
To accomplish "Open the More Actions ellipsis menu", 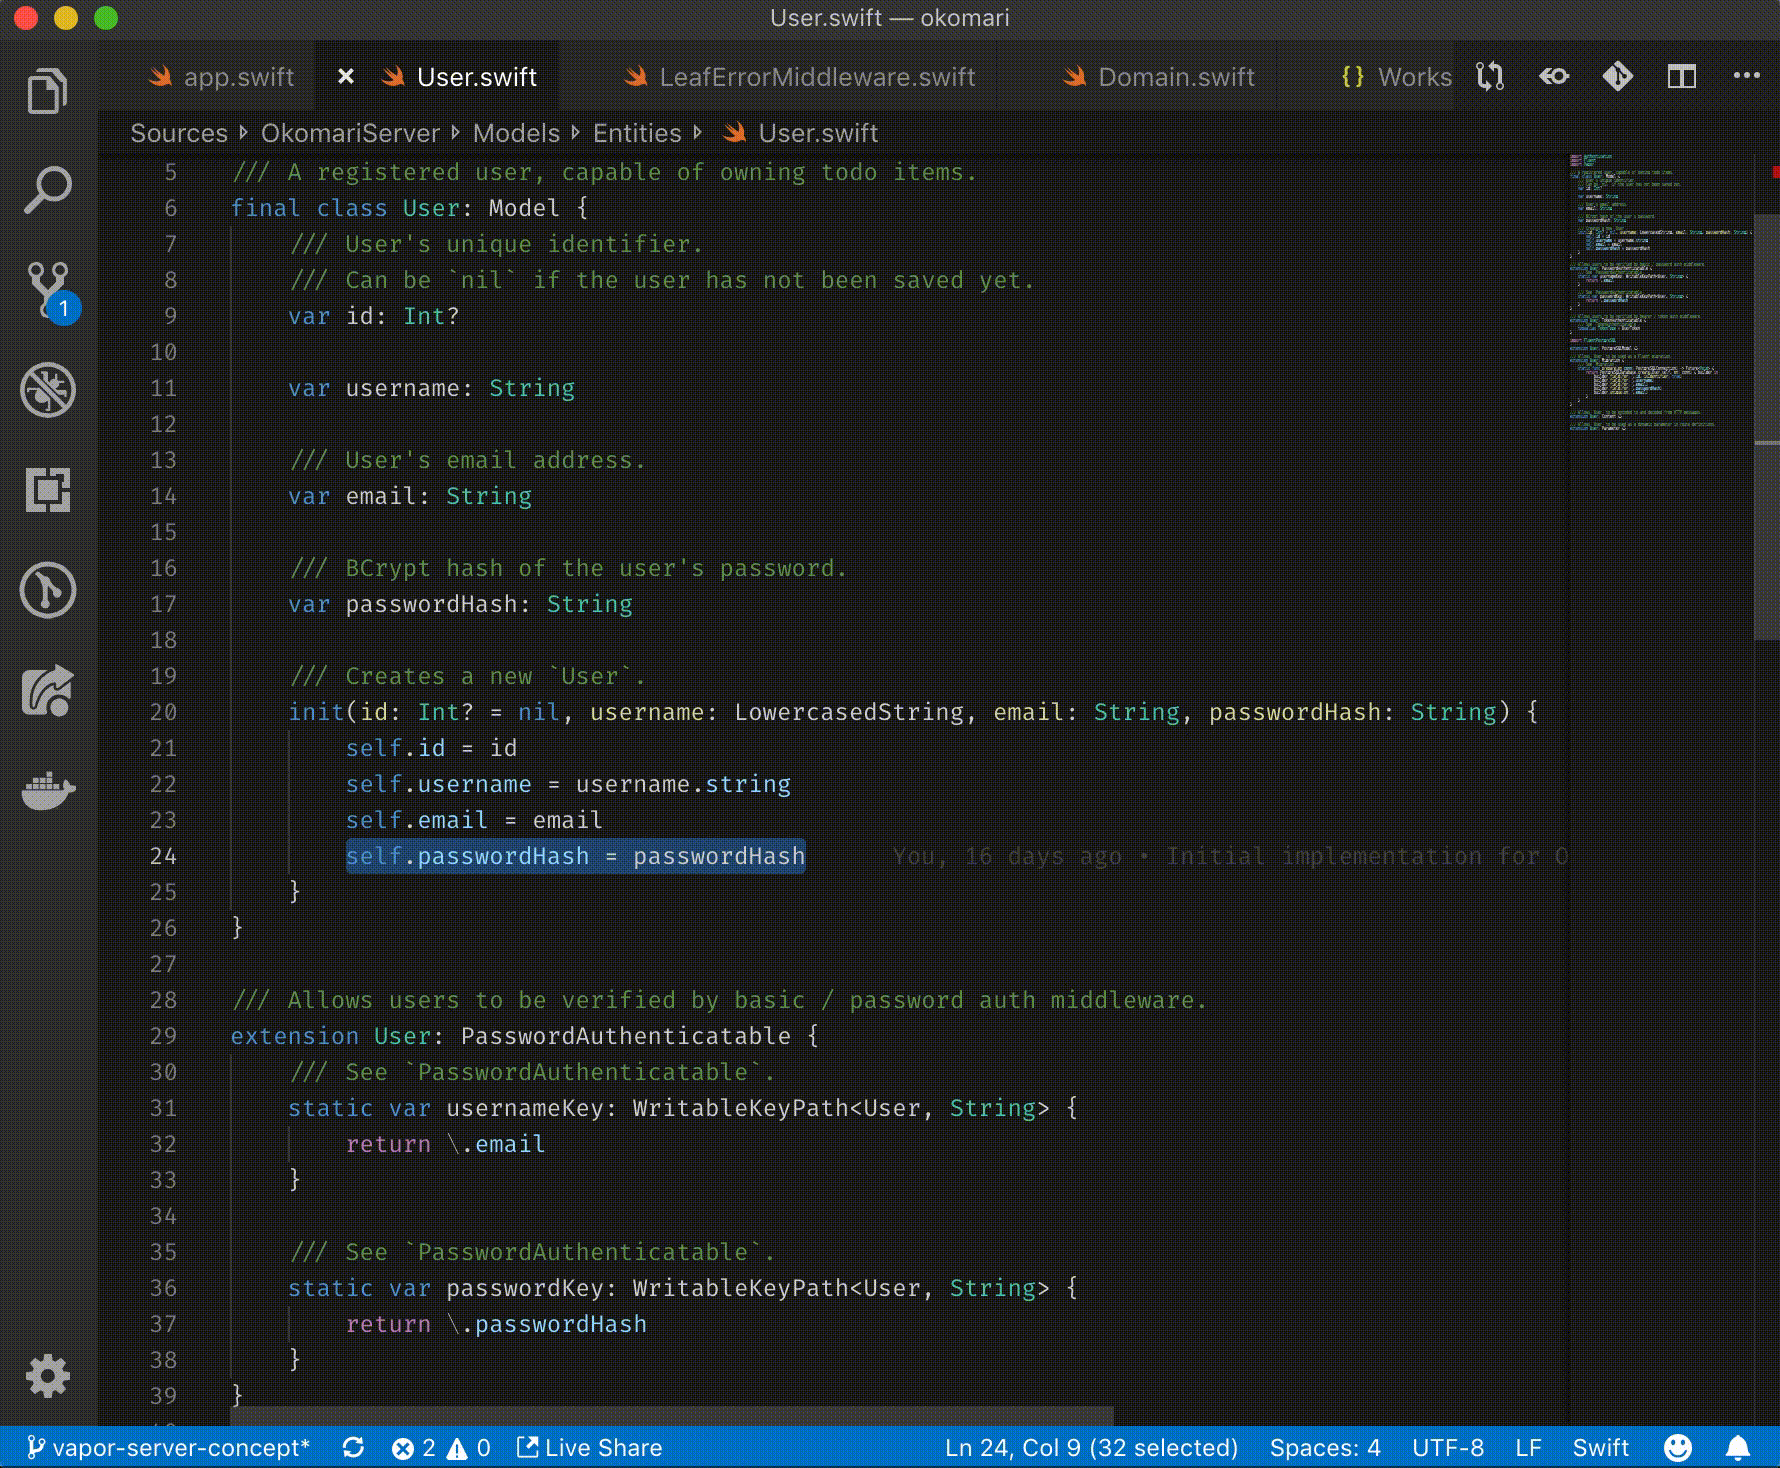I will [1746, 76].
